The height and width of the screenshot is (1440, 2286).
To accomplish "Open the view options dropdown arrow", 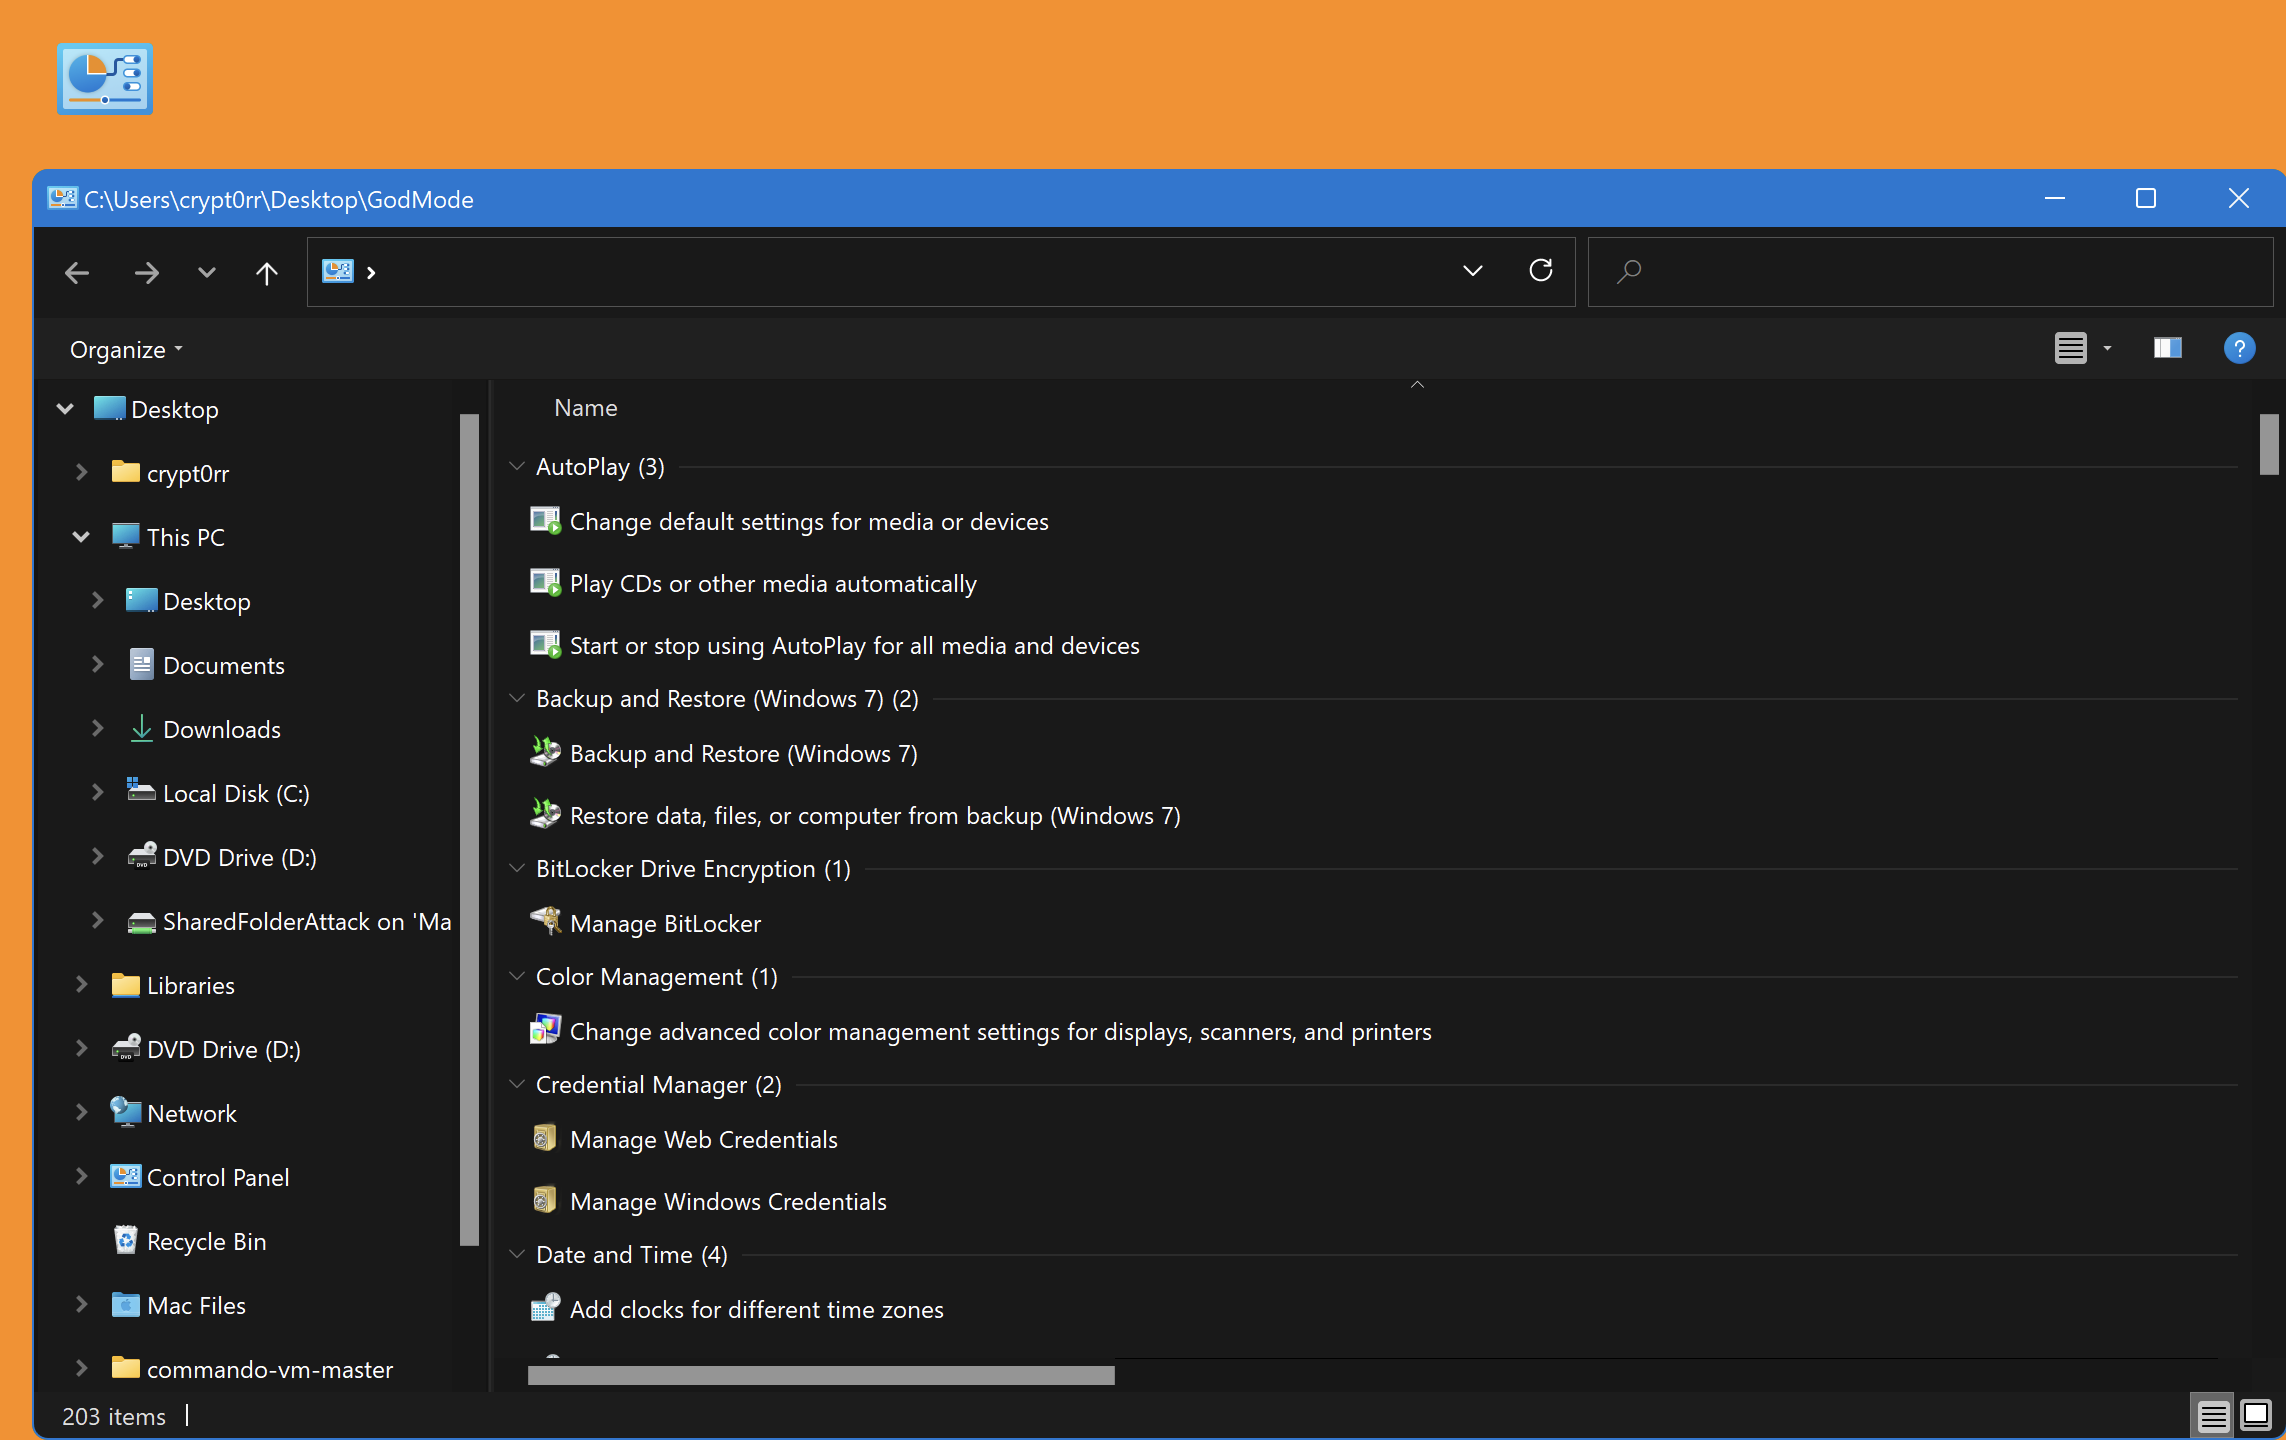I will point(2107,349).
